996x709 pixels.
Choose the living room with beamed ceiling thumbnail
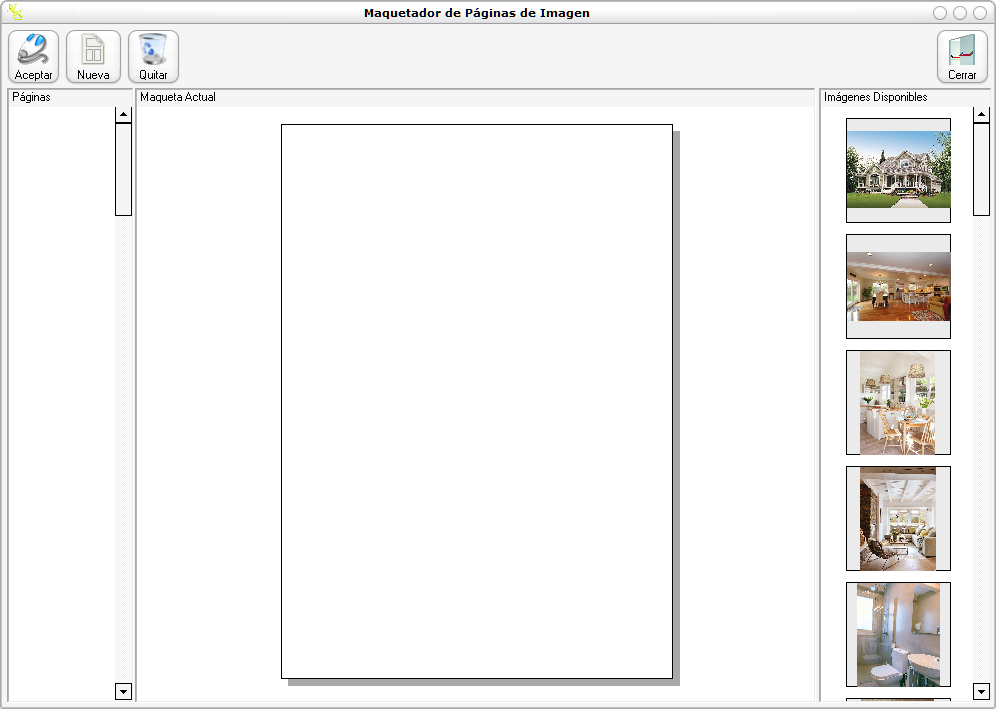click(x=898, y=518)
